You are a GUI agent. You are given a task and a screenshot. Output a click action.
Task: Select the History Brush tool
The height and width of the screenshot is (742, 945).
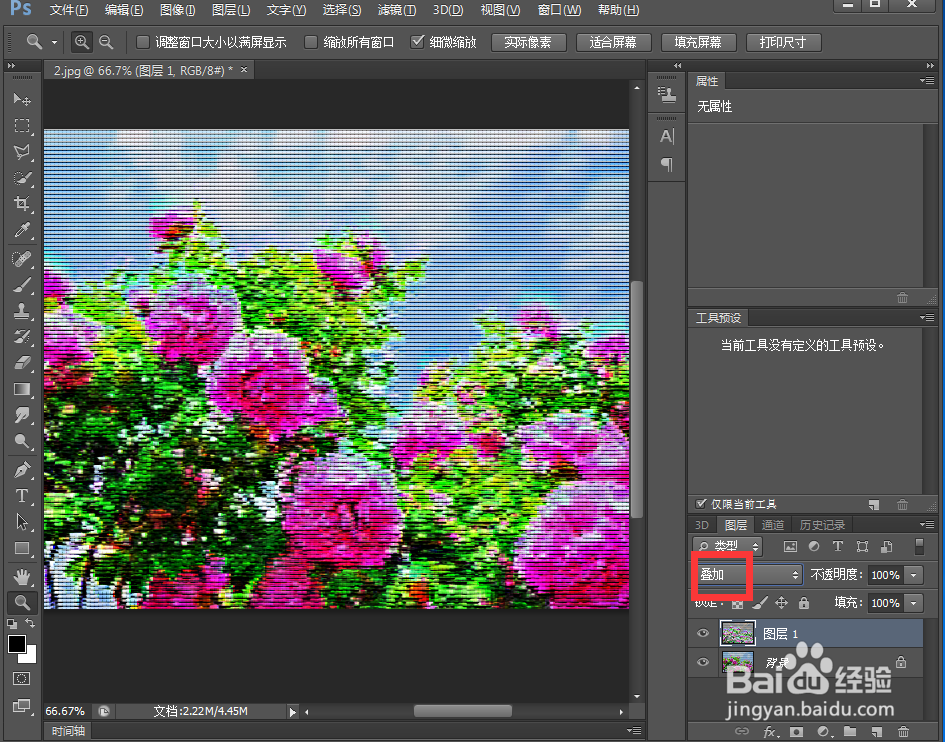coord(22,337)
